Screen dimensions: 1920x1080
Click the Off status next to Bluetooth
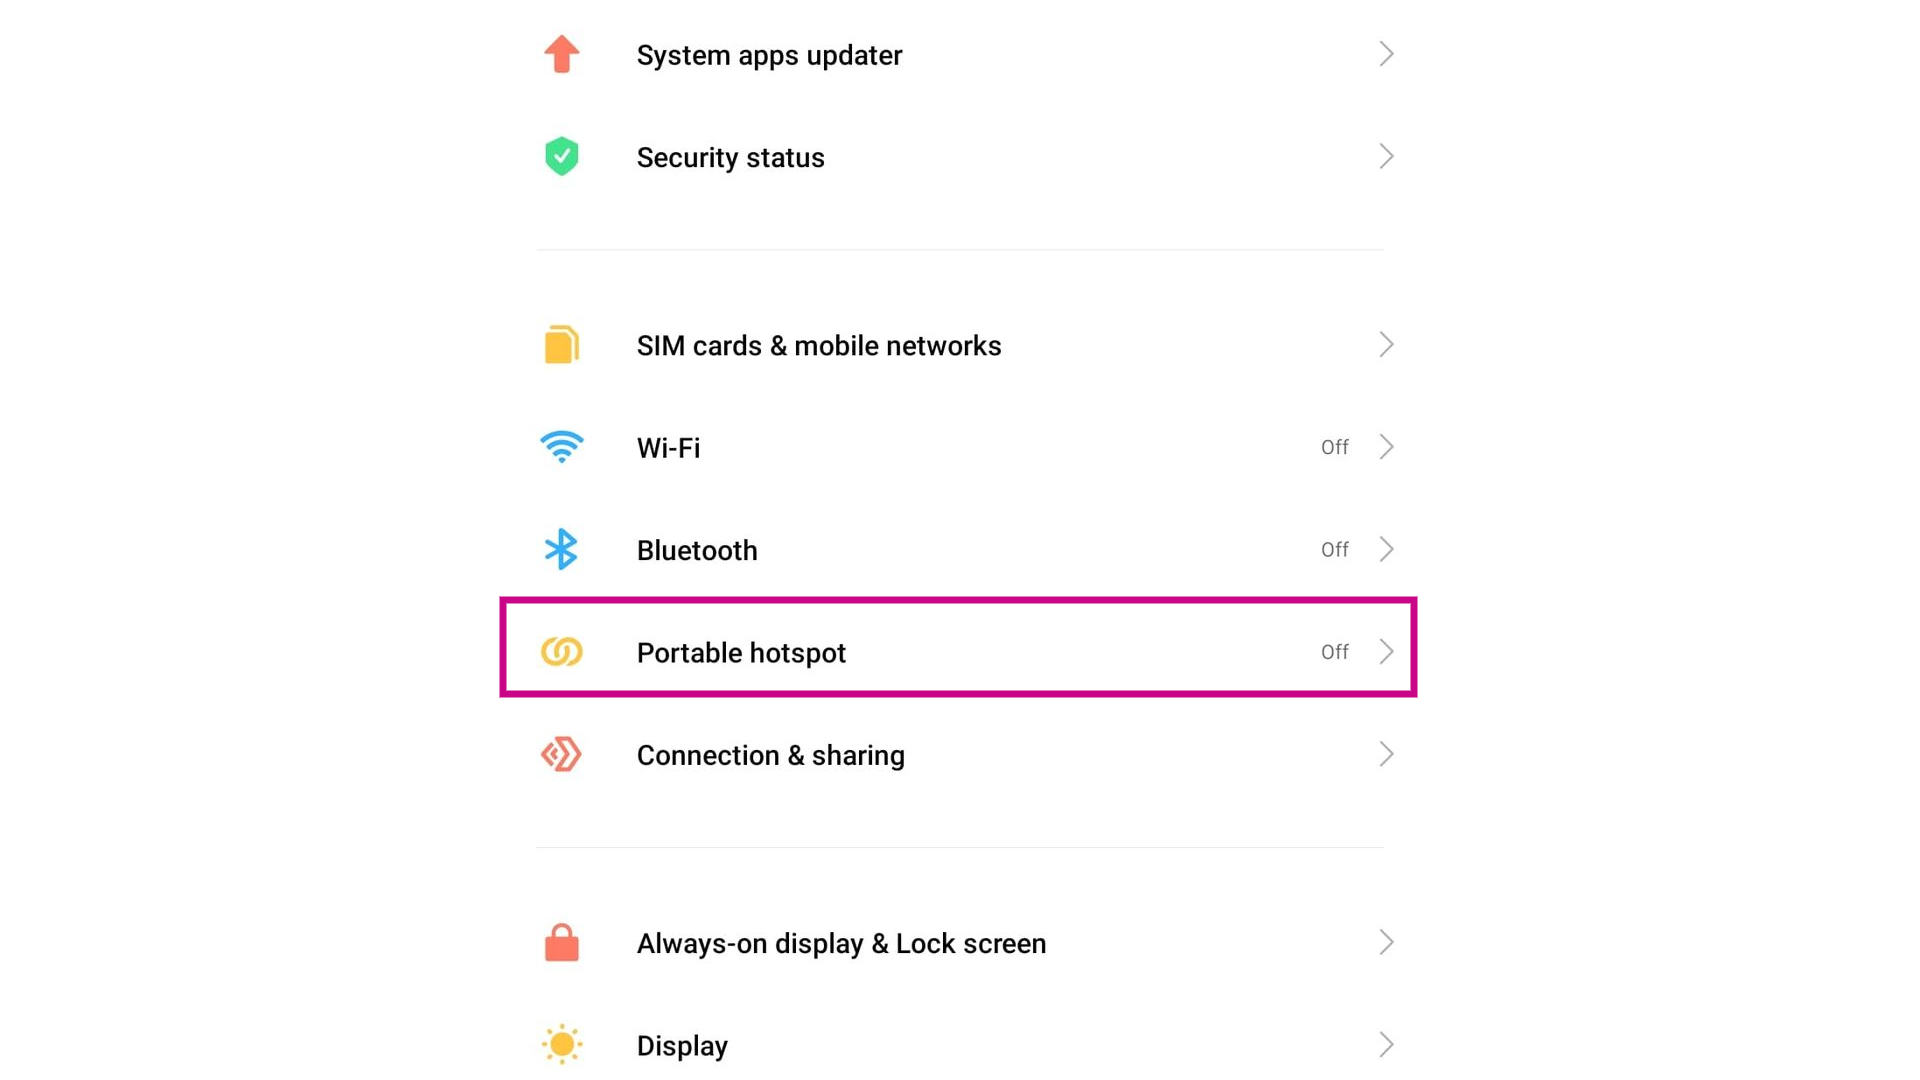[1334, 550]
